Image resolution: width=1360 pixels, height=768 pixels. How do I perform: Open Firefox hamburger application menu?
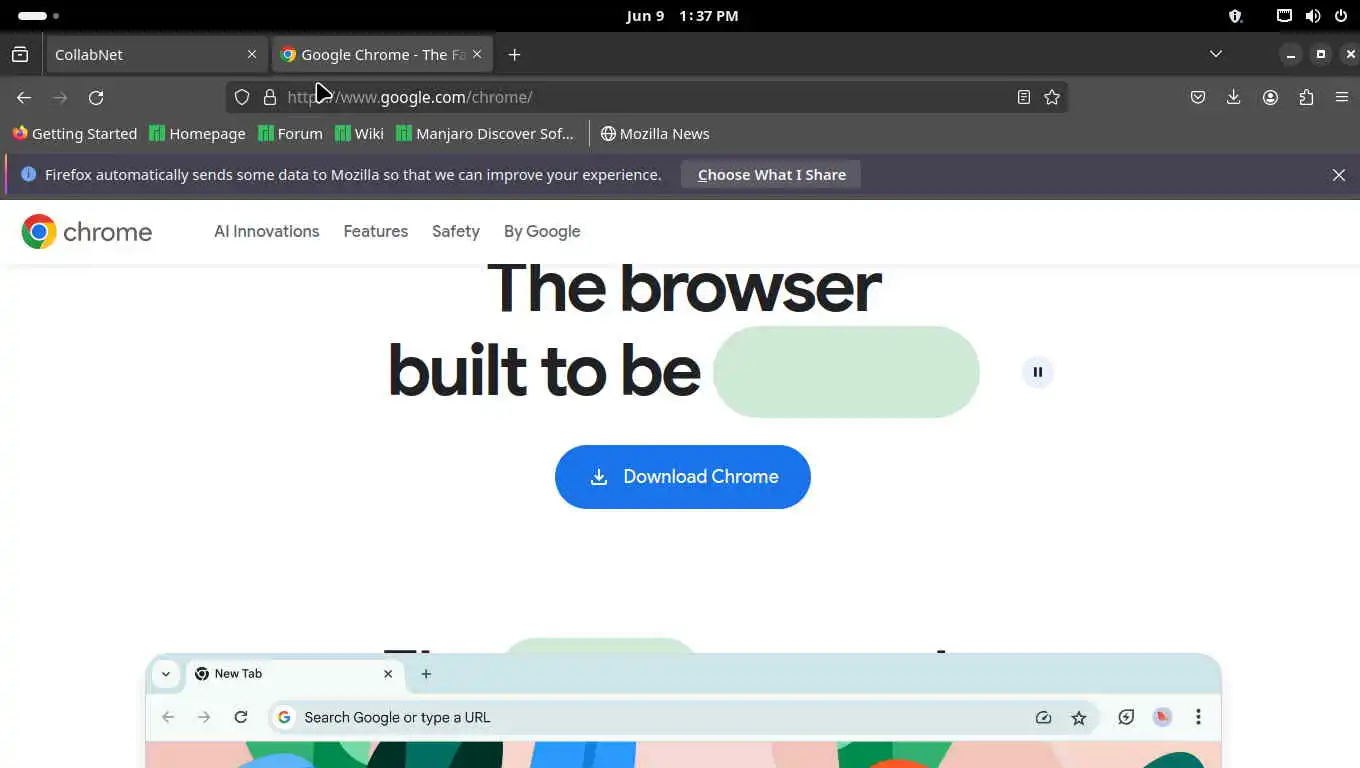[1342, 97]
